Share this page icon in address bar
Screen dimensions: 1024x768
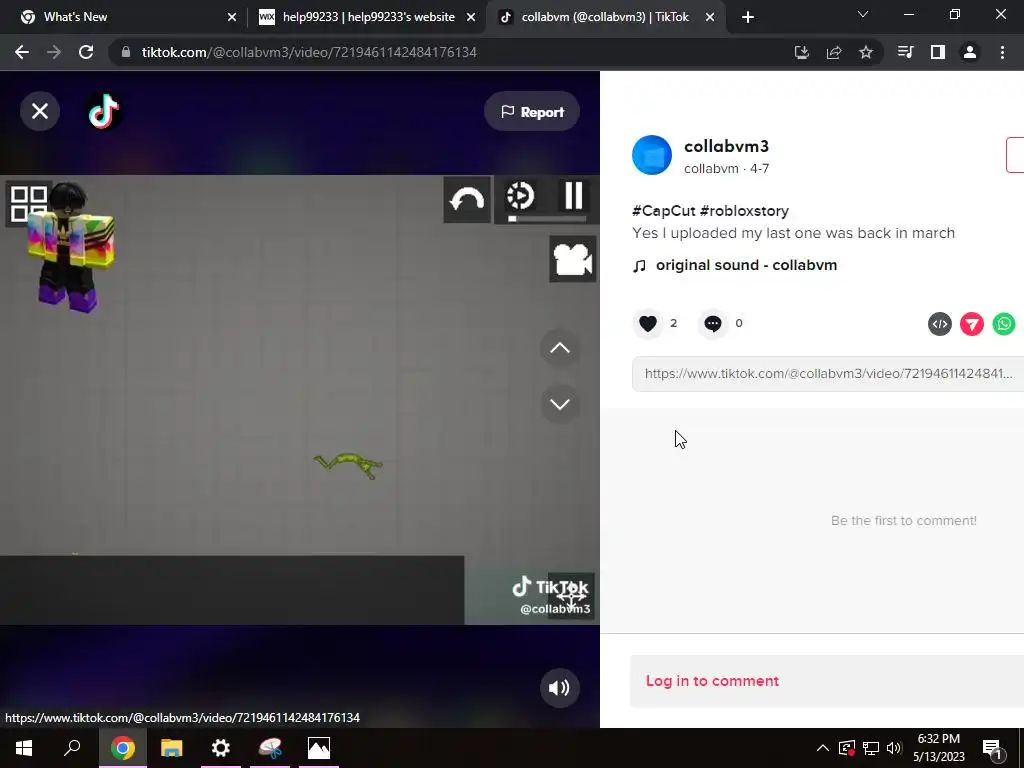tap(834, 52)
